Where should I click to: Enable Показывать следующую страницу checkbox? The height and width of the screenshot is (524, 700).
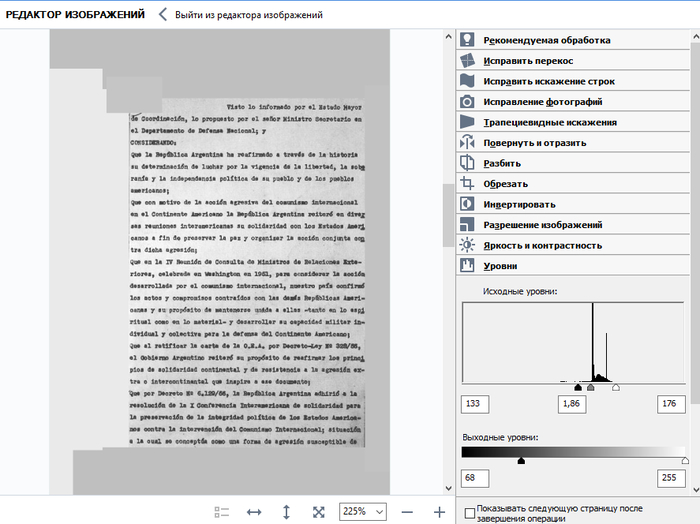click(470, 511)
